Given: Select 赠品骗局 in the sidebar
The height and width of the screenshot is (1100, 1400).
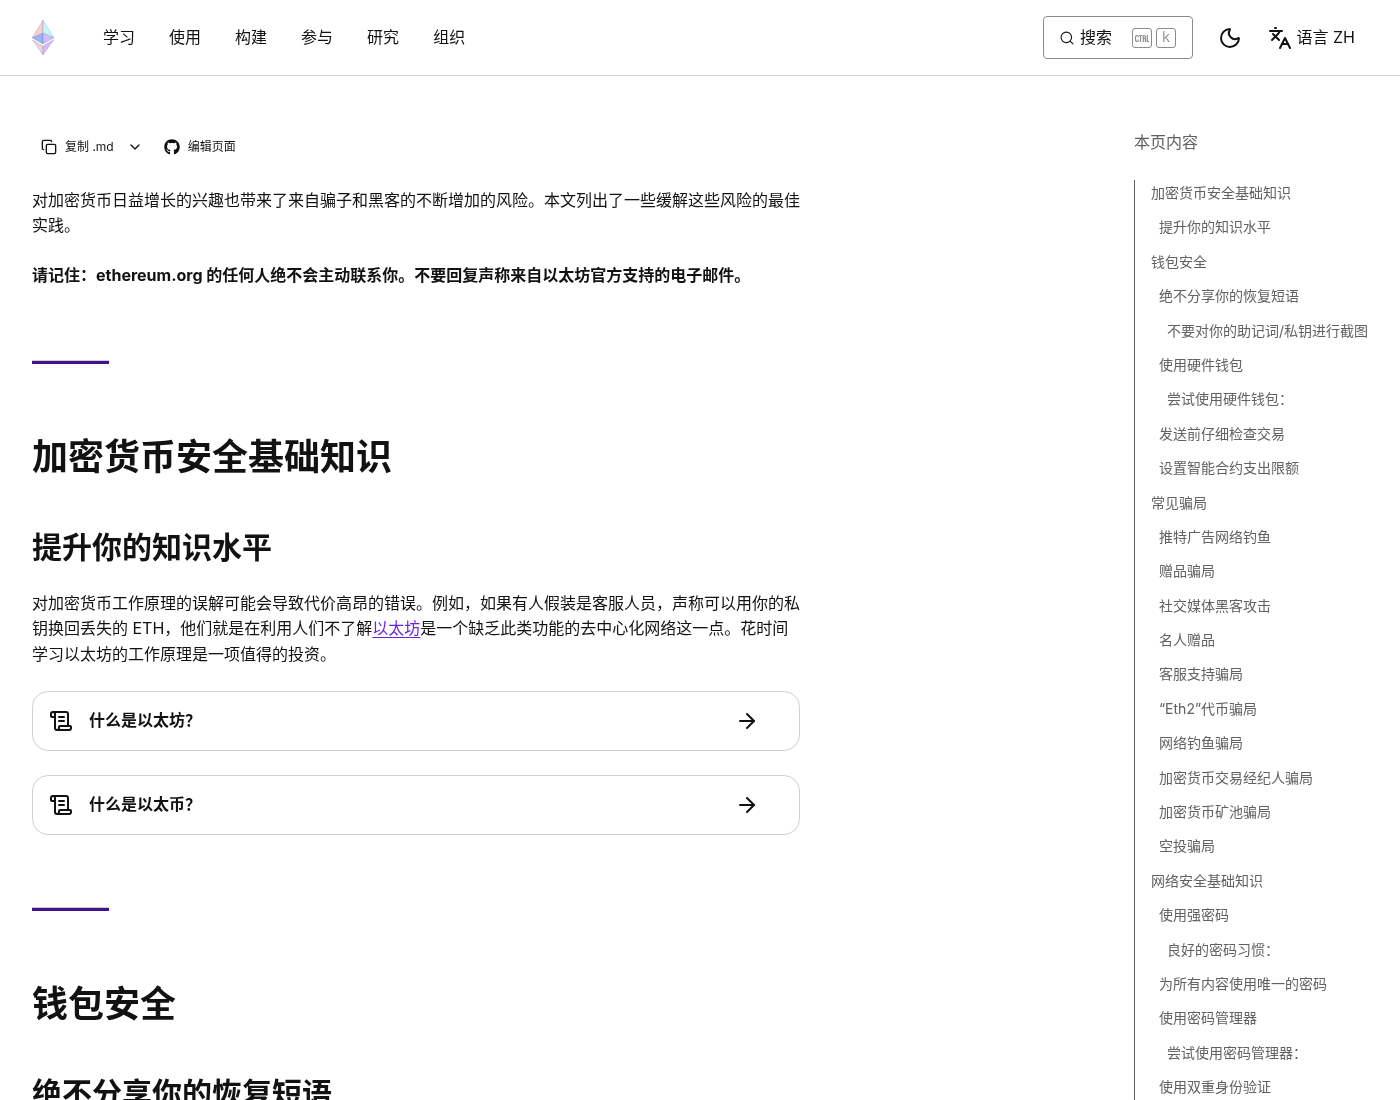Looking at the screenshot, I should [1186, 572].
